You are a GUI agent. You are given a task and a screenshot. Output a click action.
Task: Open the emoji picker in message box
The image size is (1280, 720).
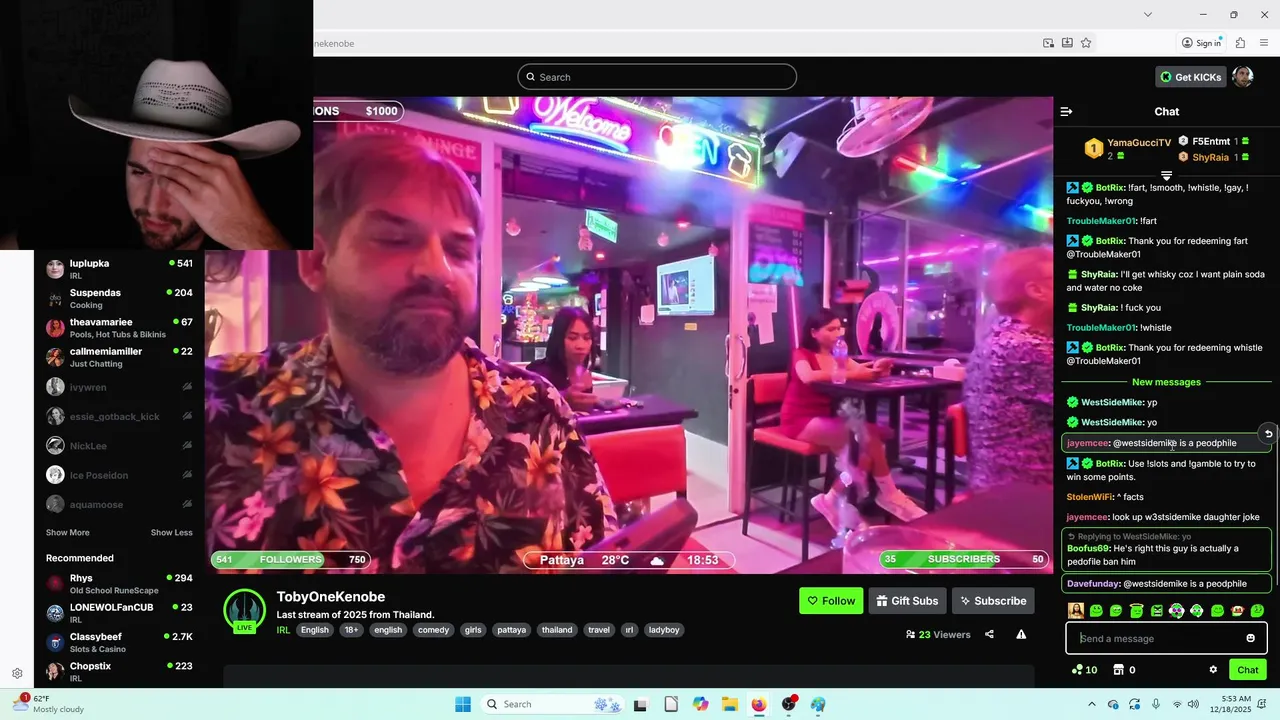click(1250, 638)
